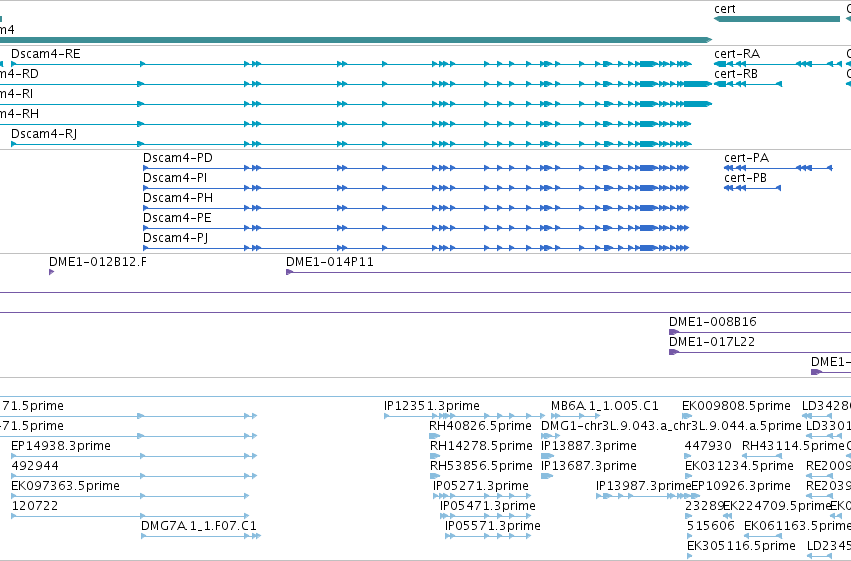Click EST EK061163.5prime
Viewport: 851px width, 561px height.
tap(797, 526)
